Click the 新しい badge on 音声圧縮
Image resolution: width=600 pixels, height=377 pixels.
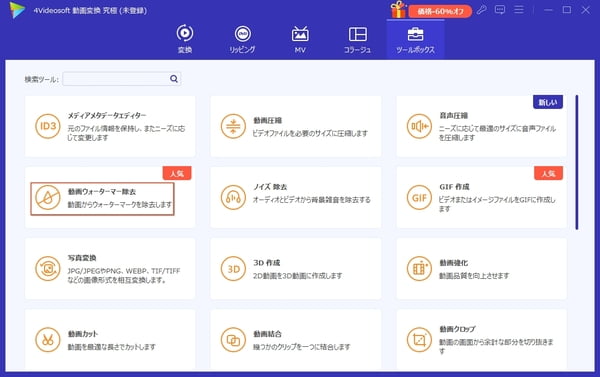click(x=548, y=102)
